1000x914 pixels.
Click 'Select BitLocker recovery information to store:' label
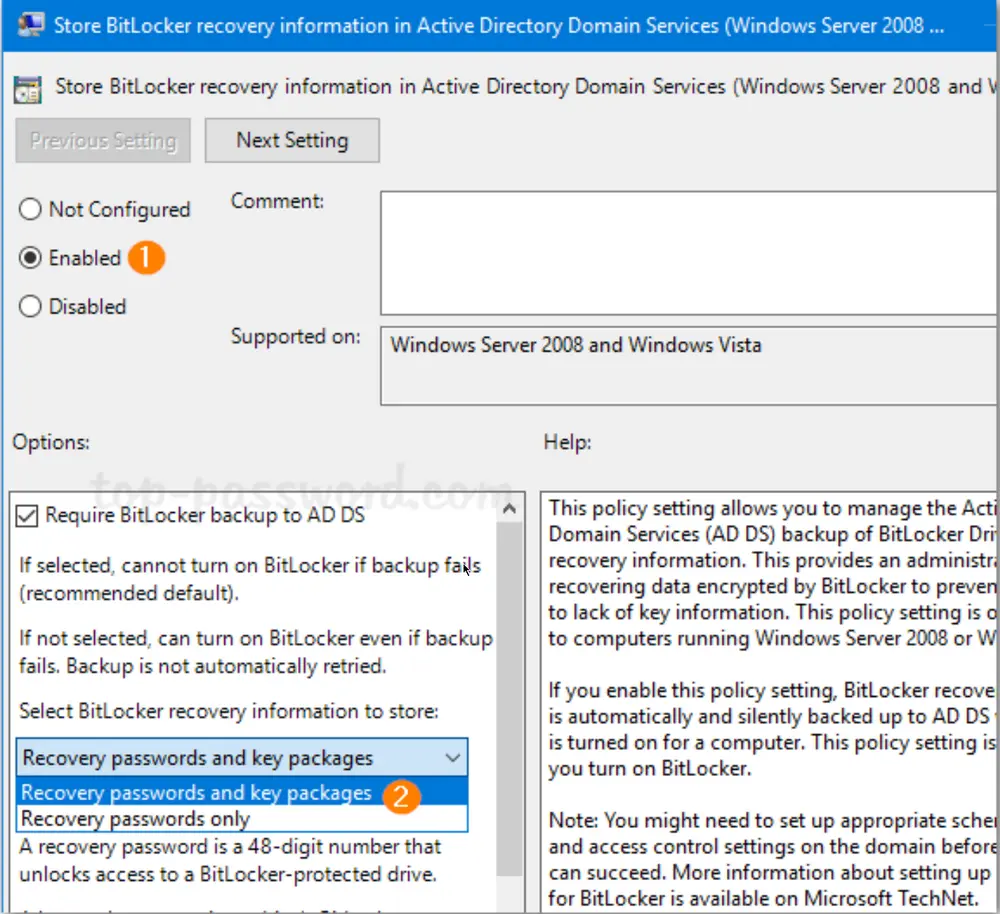pos(229,711)
